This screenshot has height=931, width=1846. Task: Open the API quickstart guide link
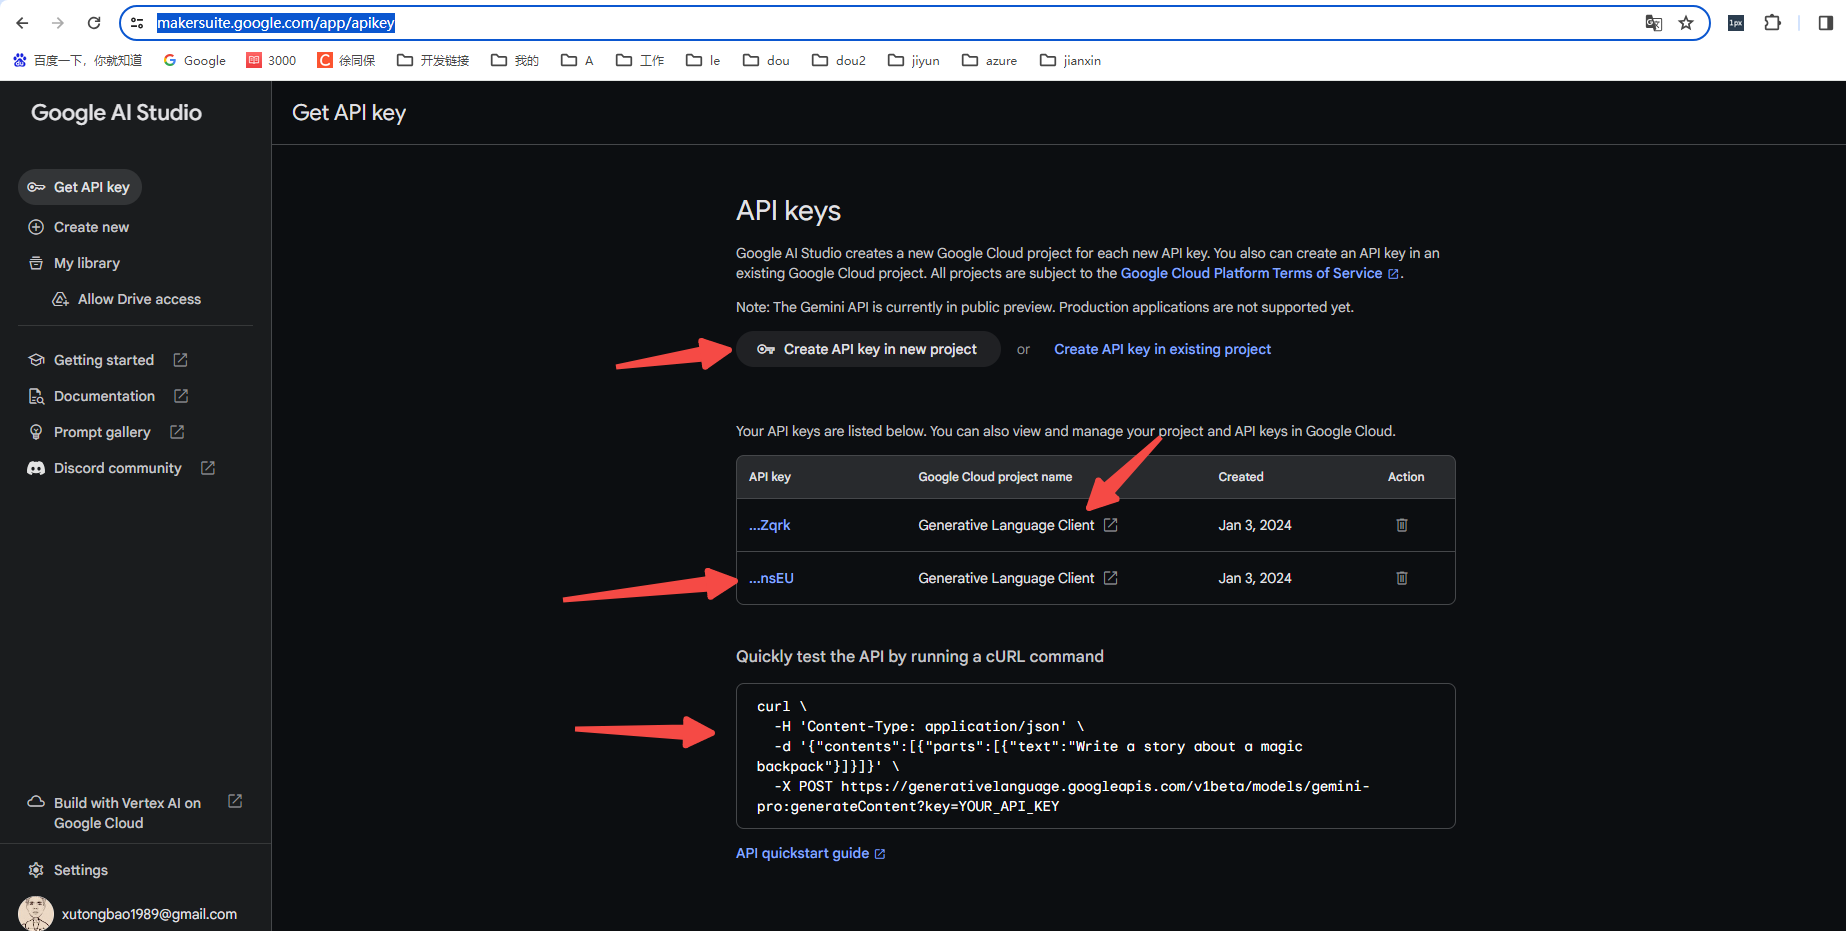tap(811, 853)
